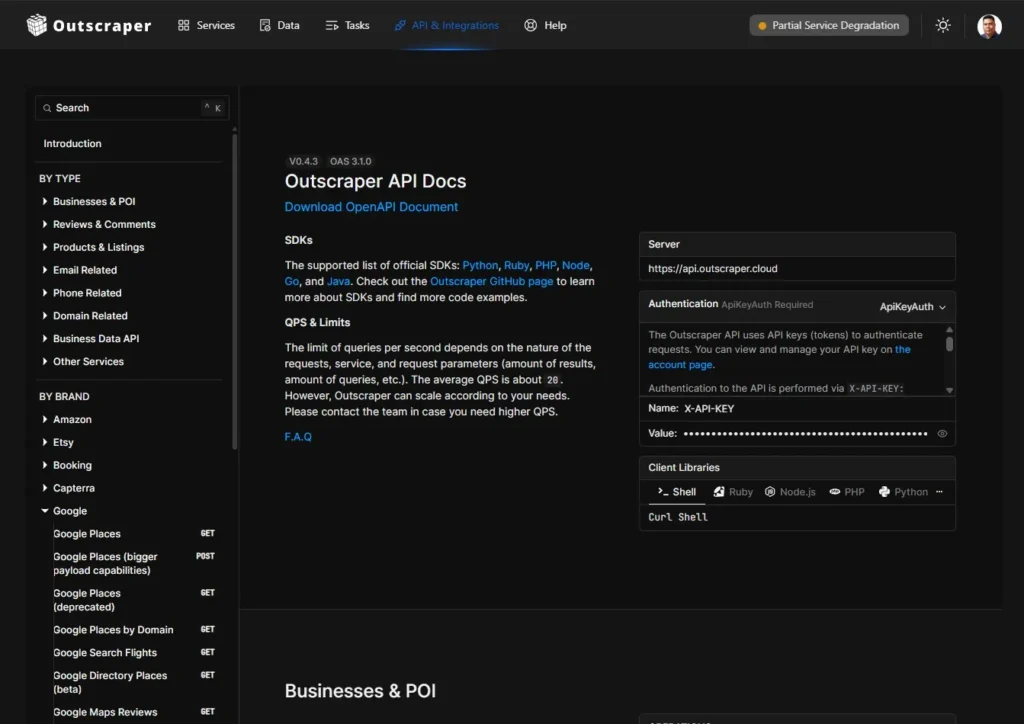The width and height of the screenshot is (1024, 724).
Task: Click the V0.4.3 version badge
Action: [304, 161]
